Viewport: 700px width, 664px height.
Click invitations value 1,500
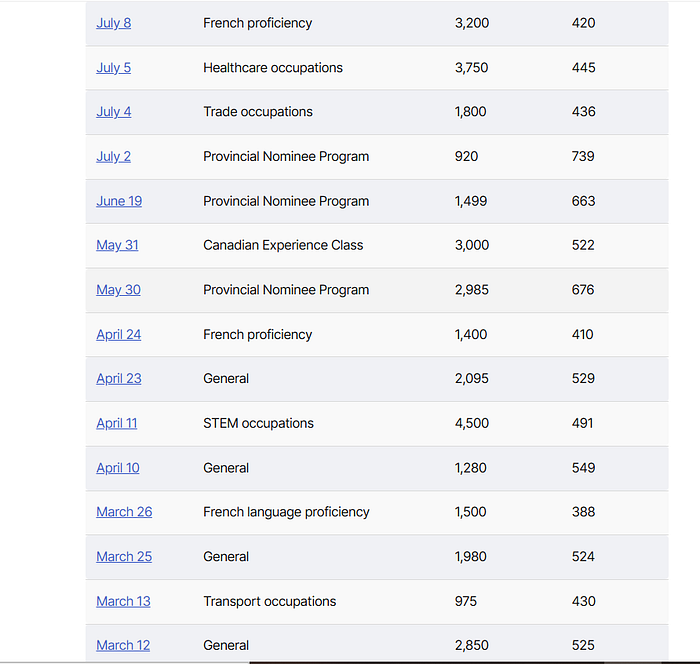(471, 512)
